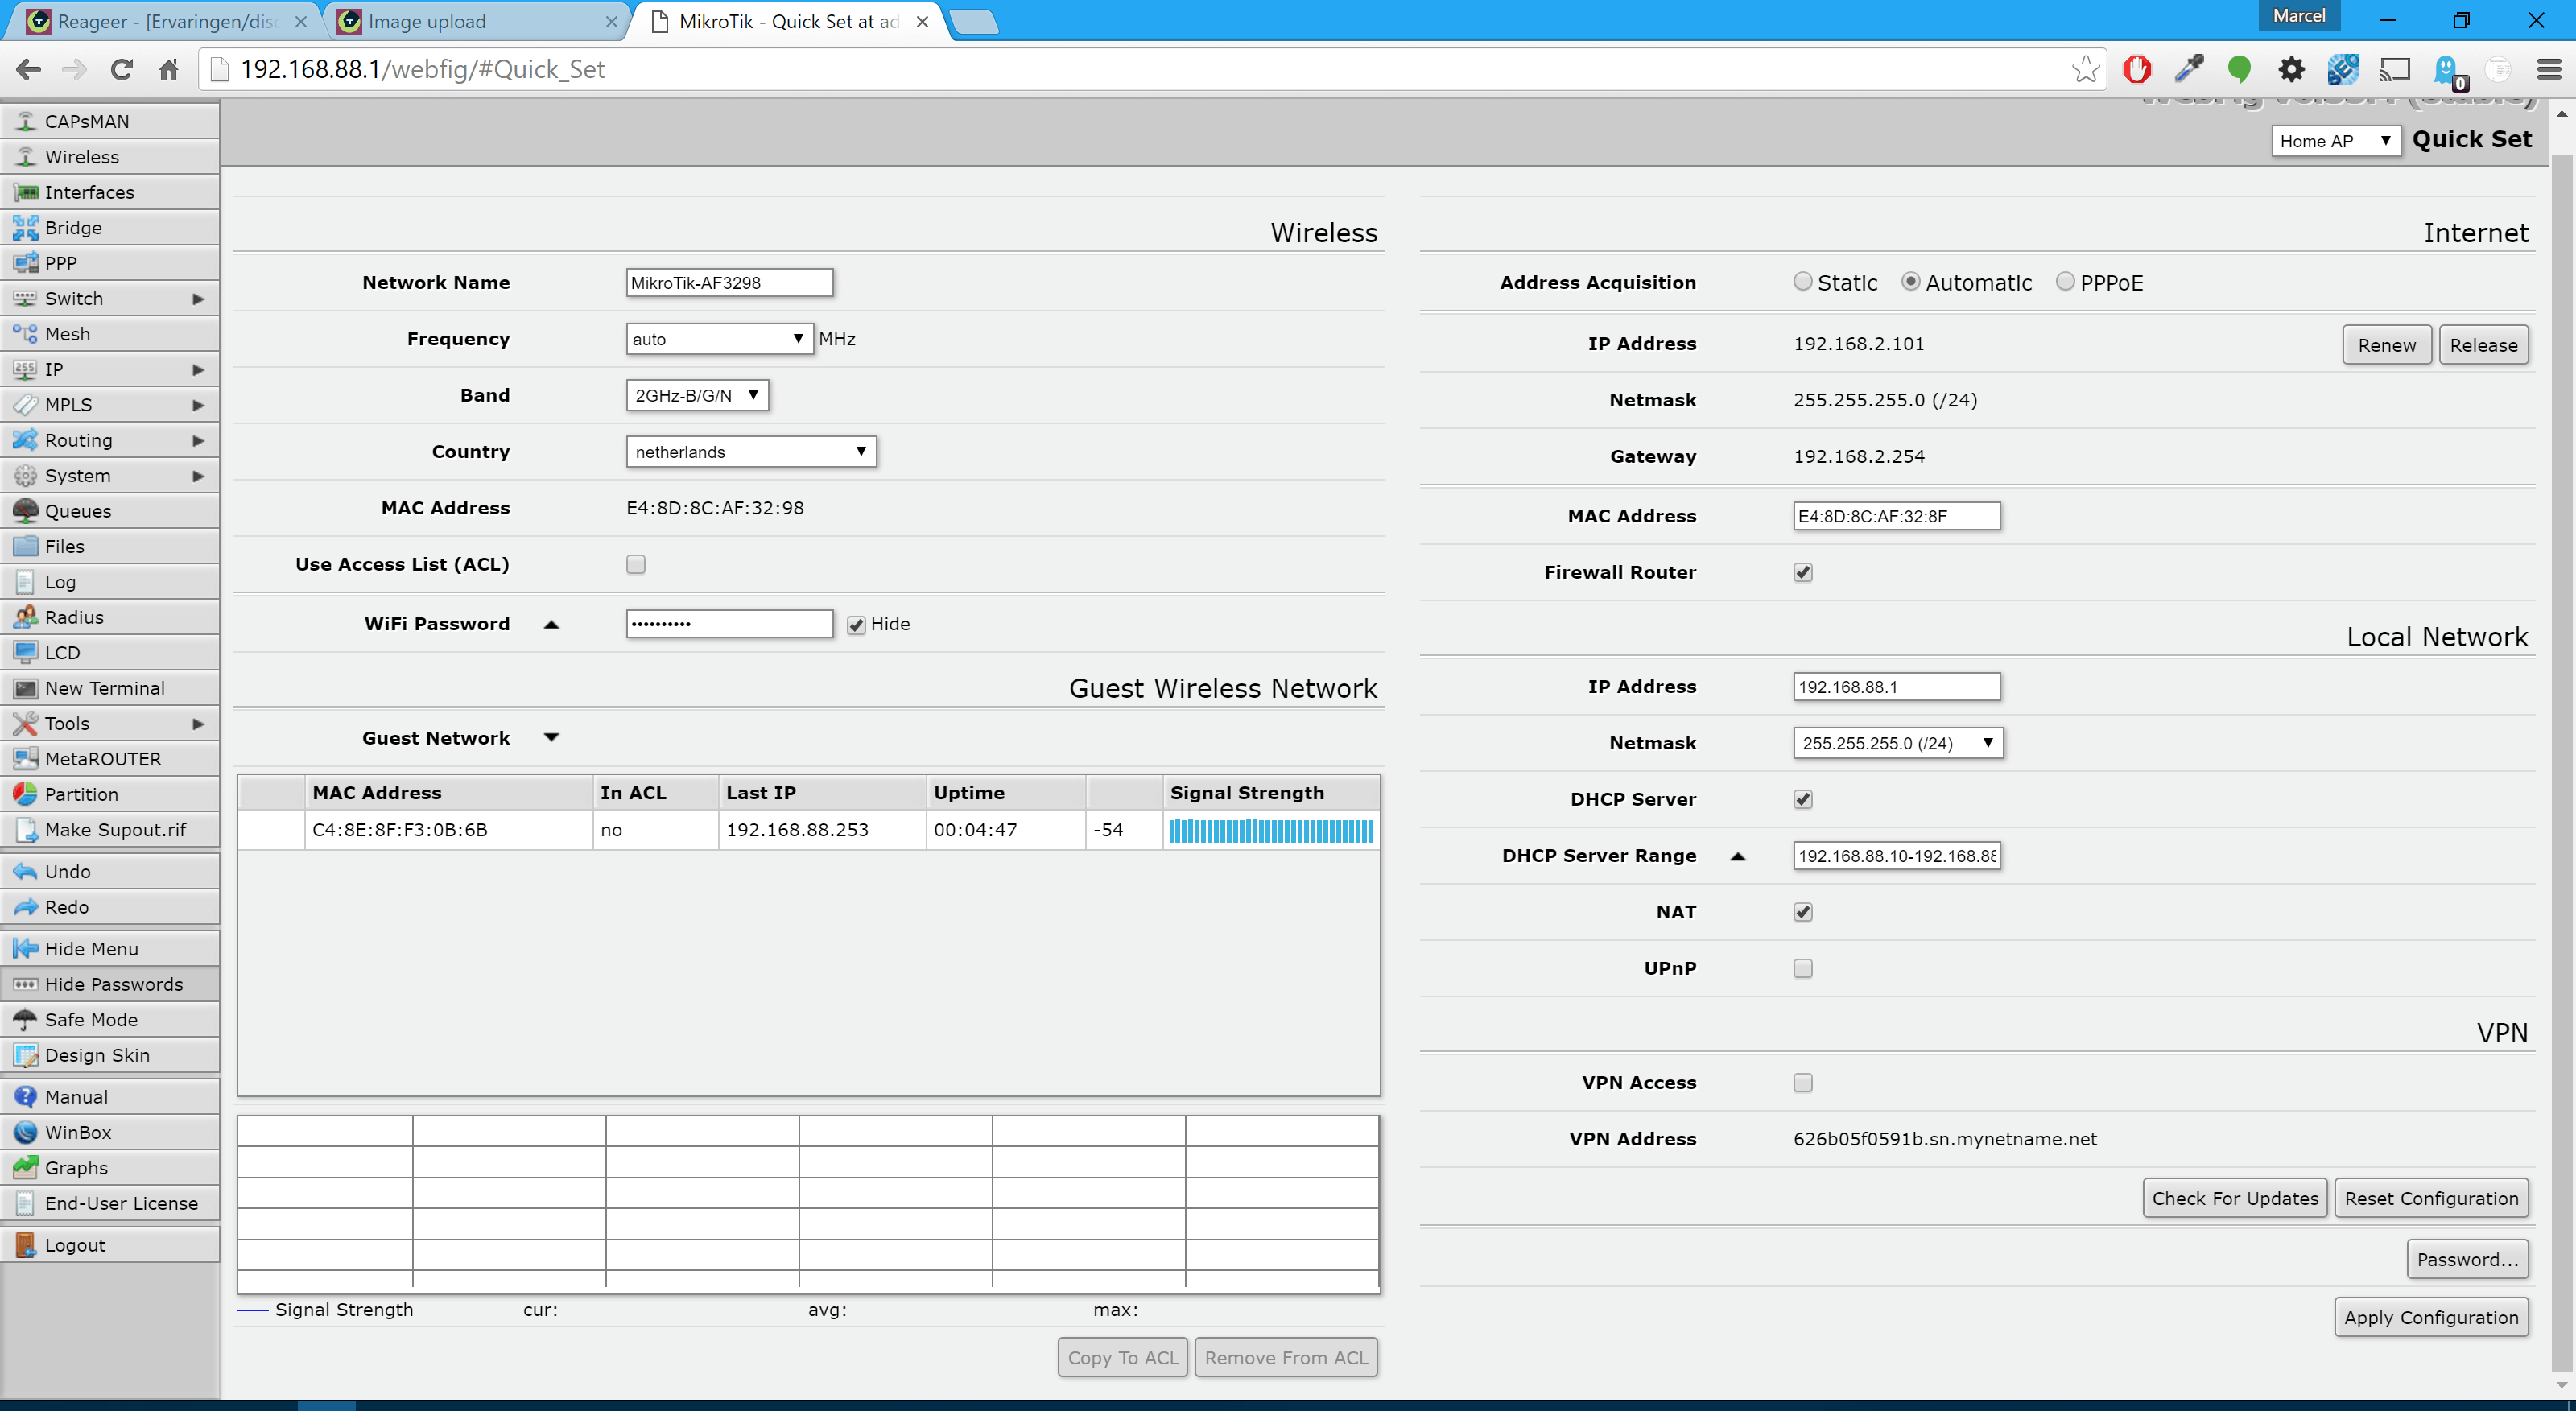Click Check For Updates

[2234, 1198]
